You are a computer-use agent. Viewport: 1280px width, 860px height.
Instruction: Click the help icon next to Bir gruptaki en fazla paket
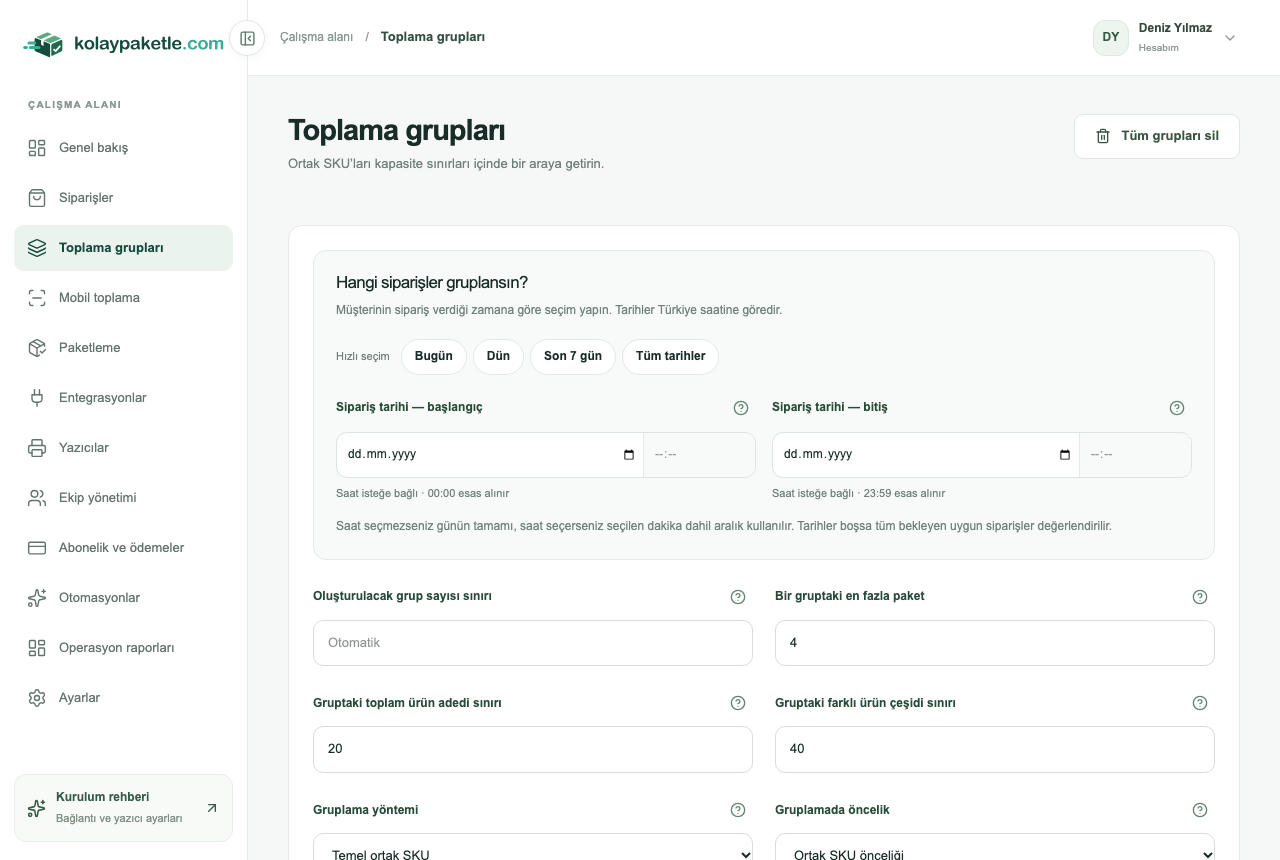coord(1200,597)
